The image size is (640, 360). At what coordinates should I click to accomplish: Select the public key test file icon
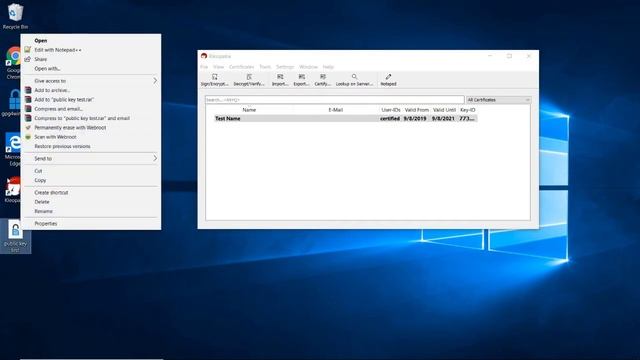coord(15,237)
